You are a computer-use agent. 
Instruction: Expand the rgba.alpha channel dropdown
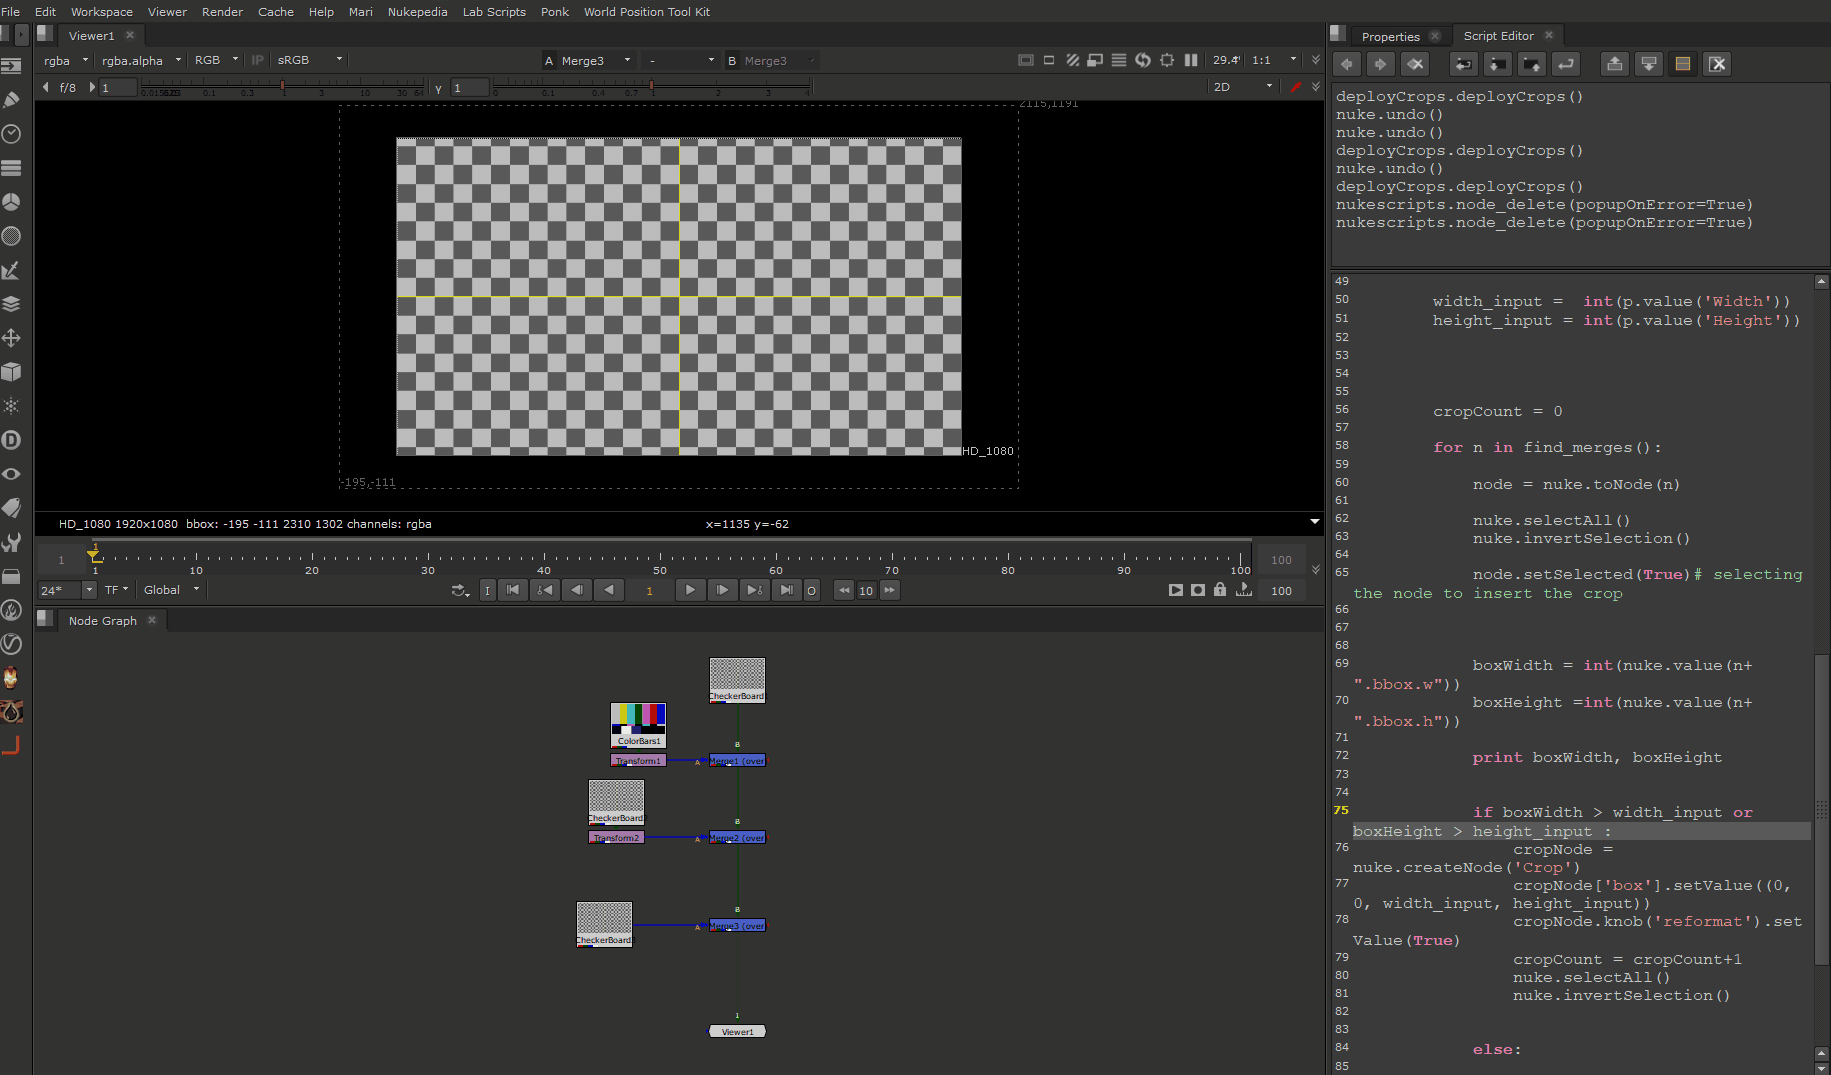coord(141,60)
